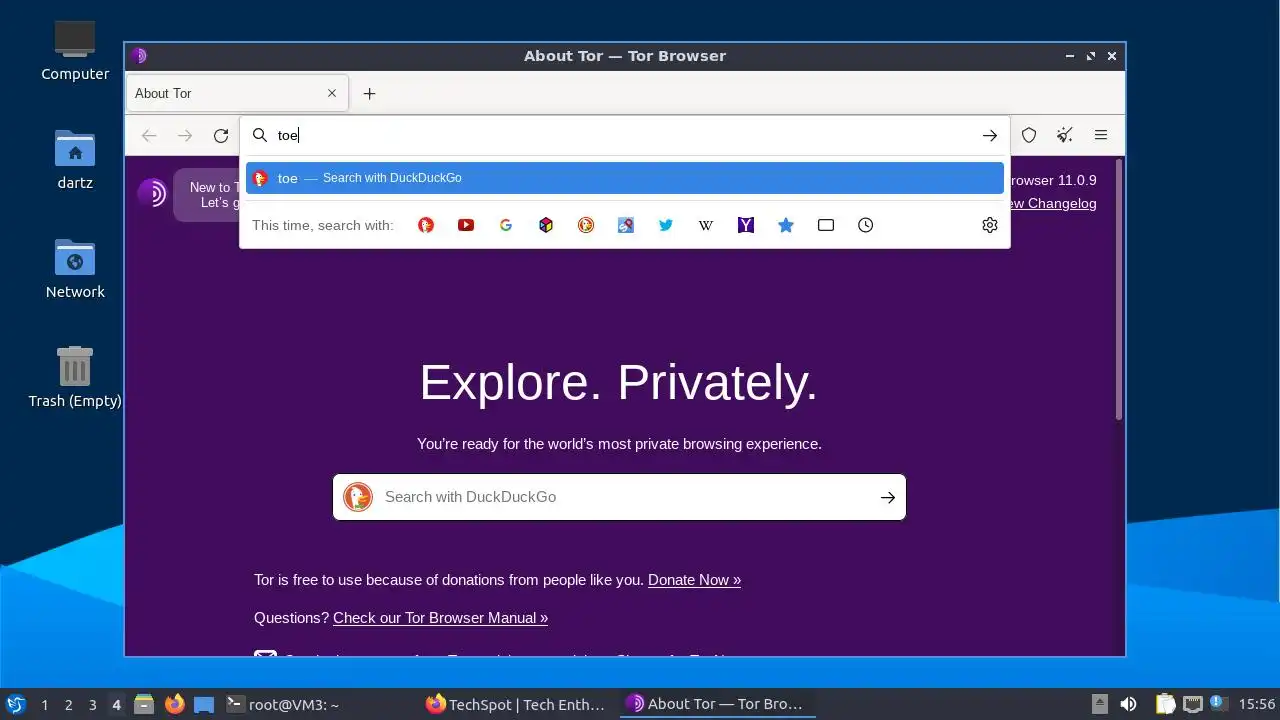Open the Security Level shield icon
Viewport: 1280px width, 720px height.
tap(1029, 135)
